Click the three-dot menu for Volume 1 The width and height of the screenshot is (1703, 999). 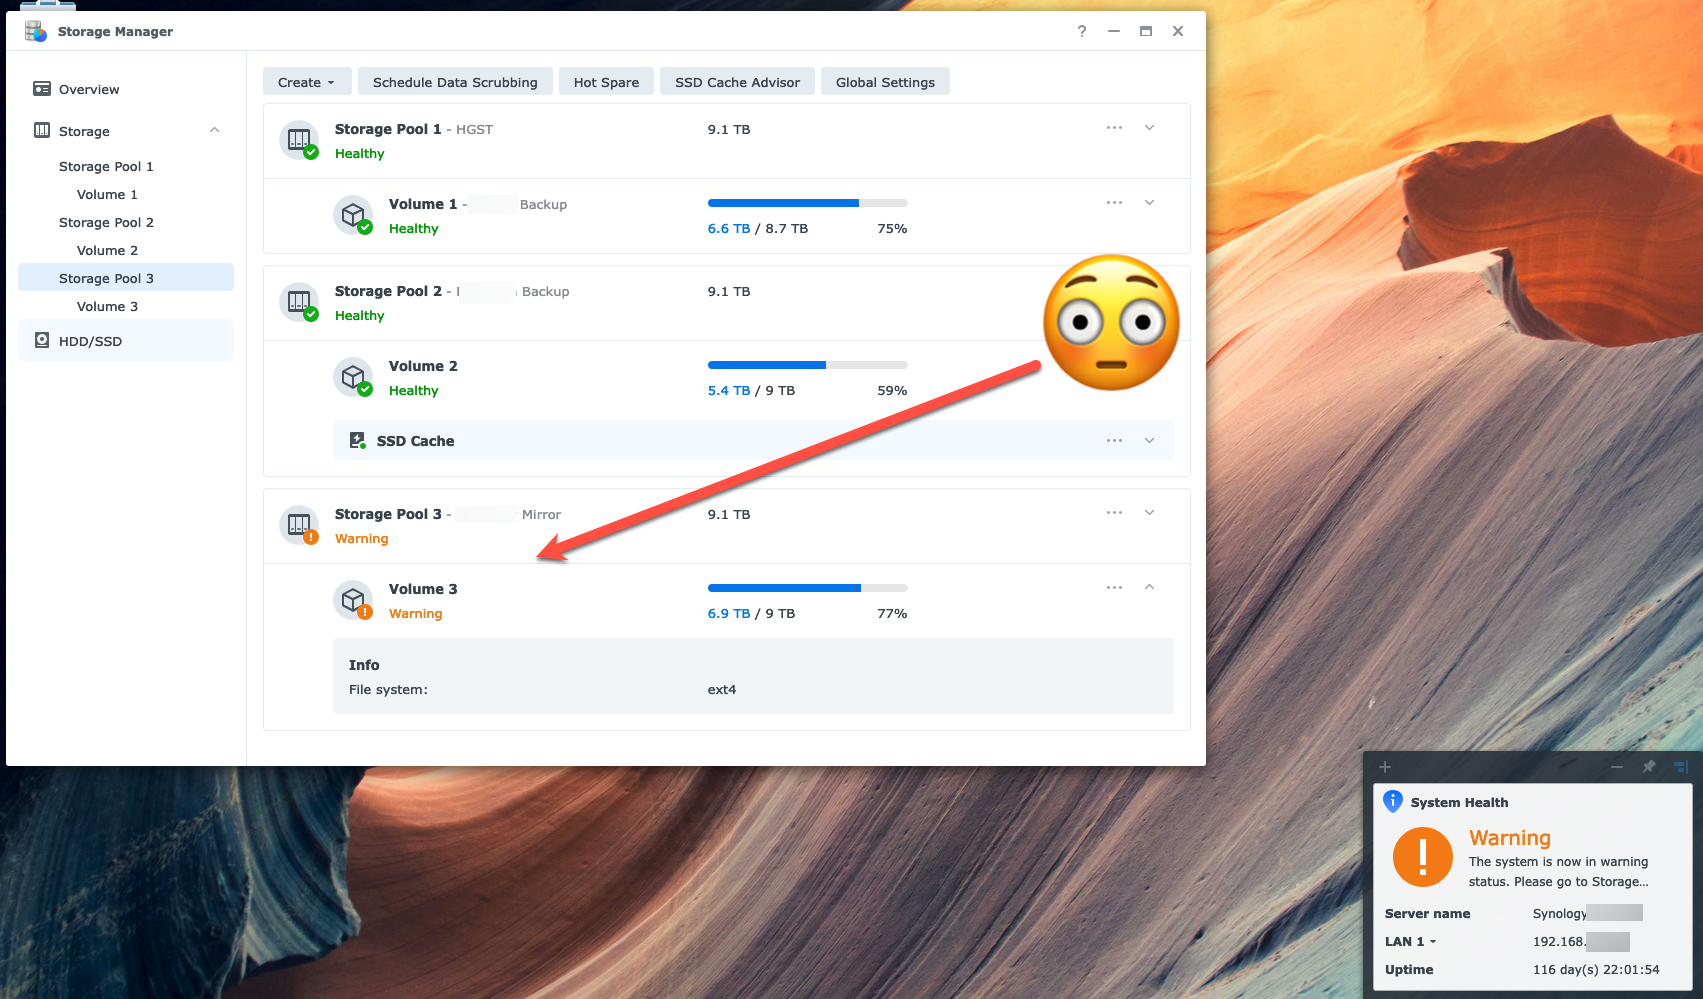(x=1114, y=203)
